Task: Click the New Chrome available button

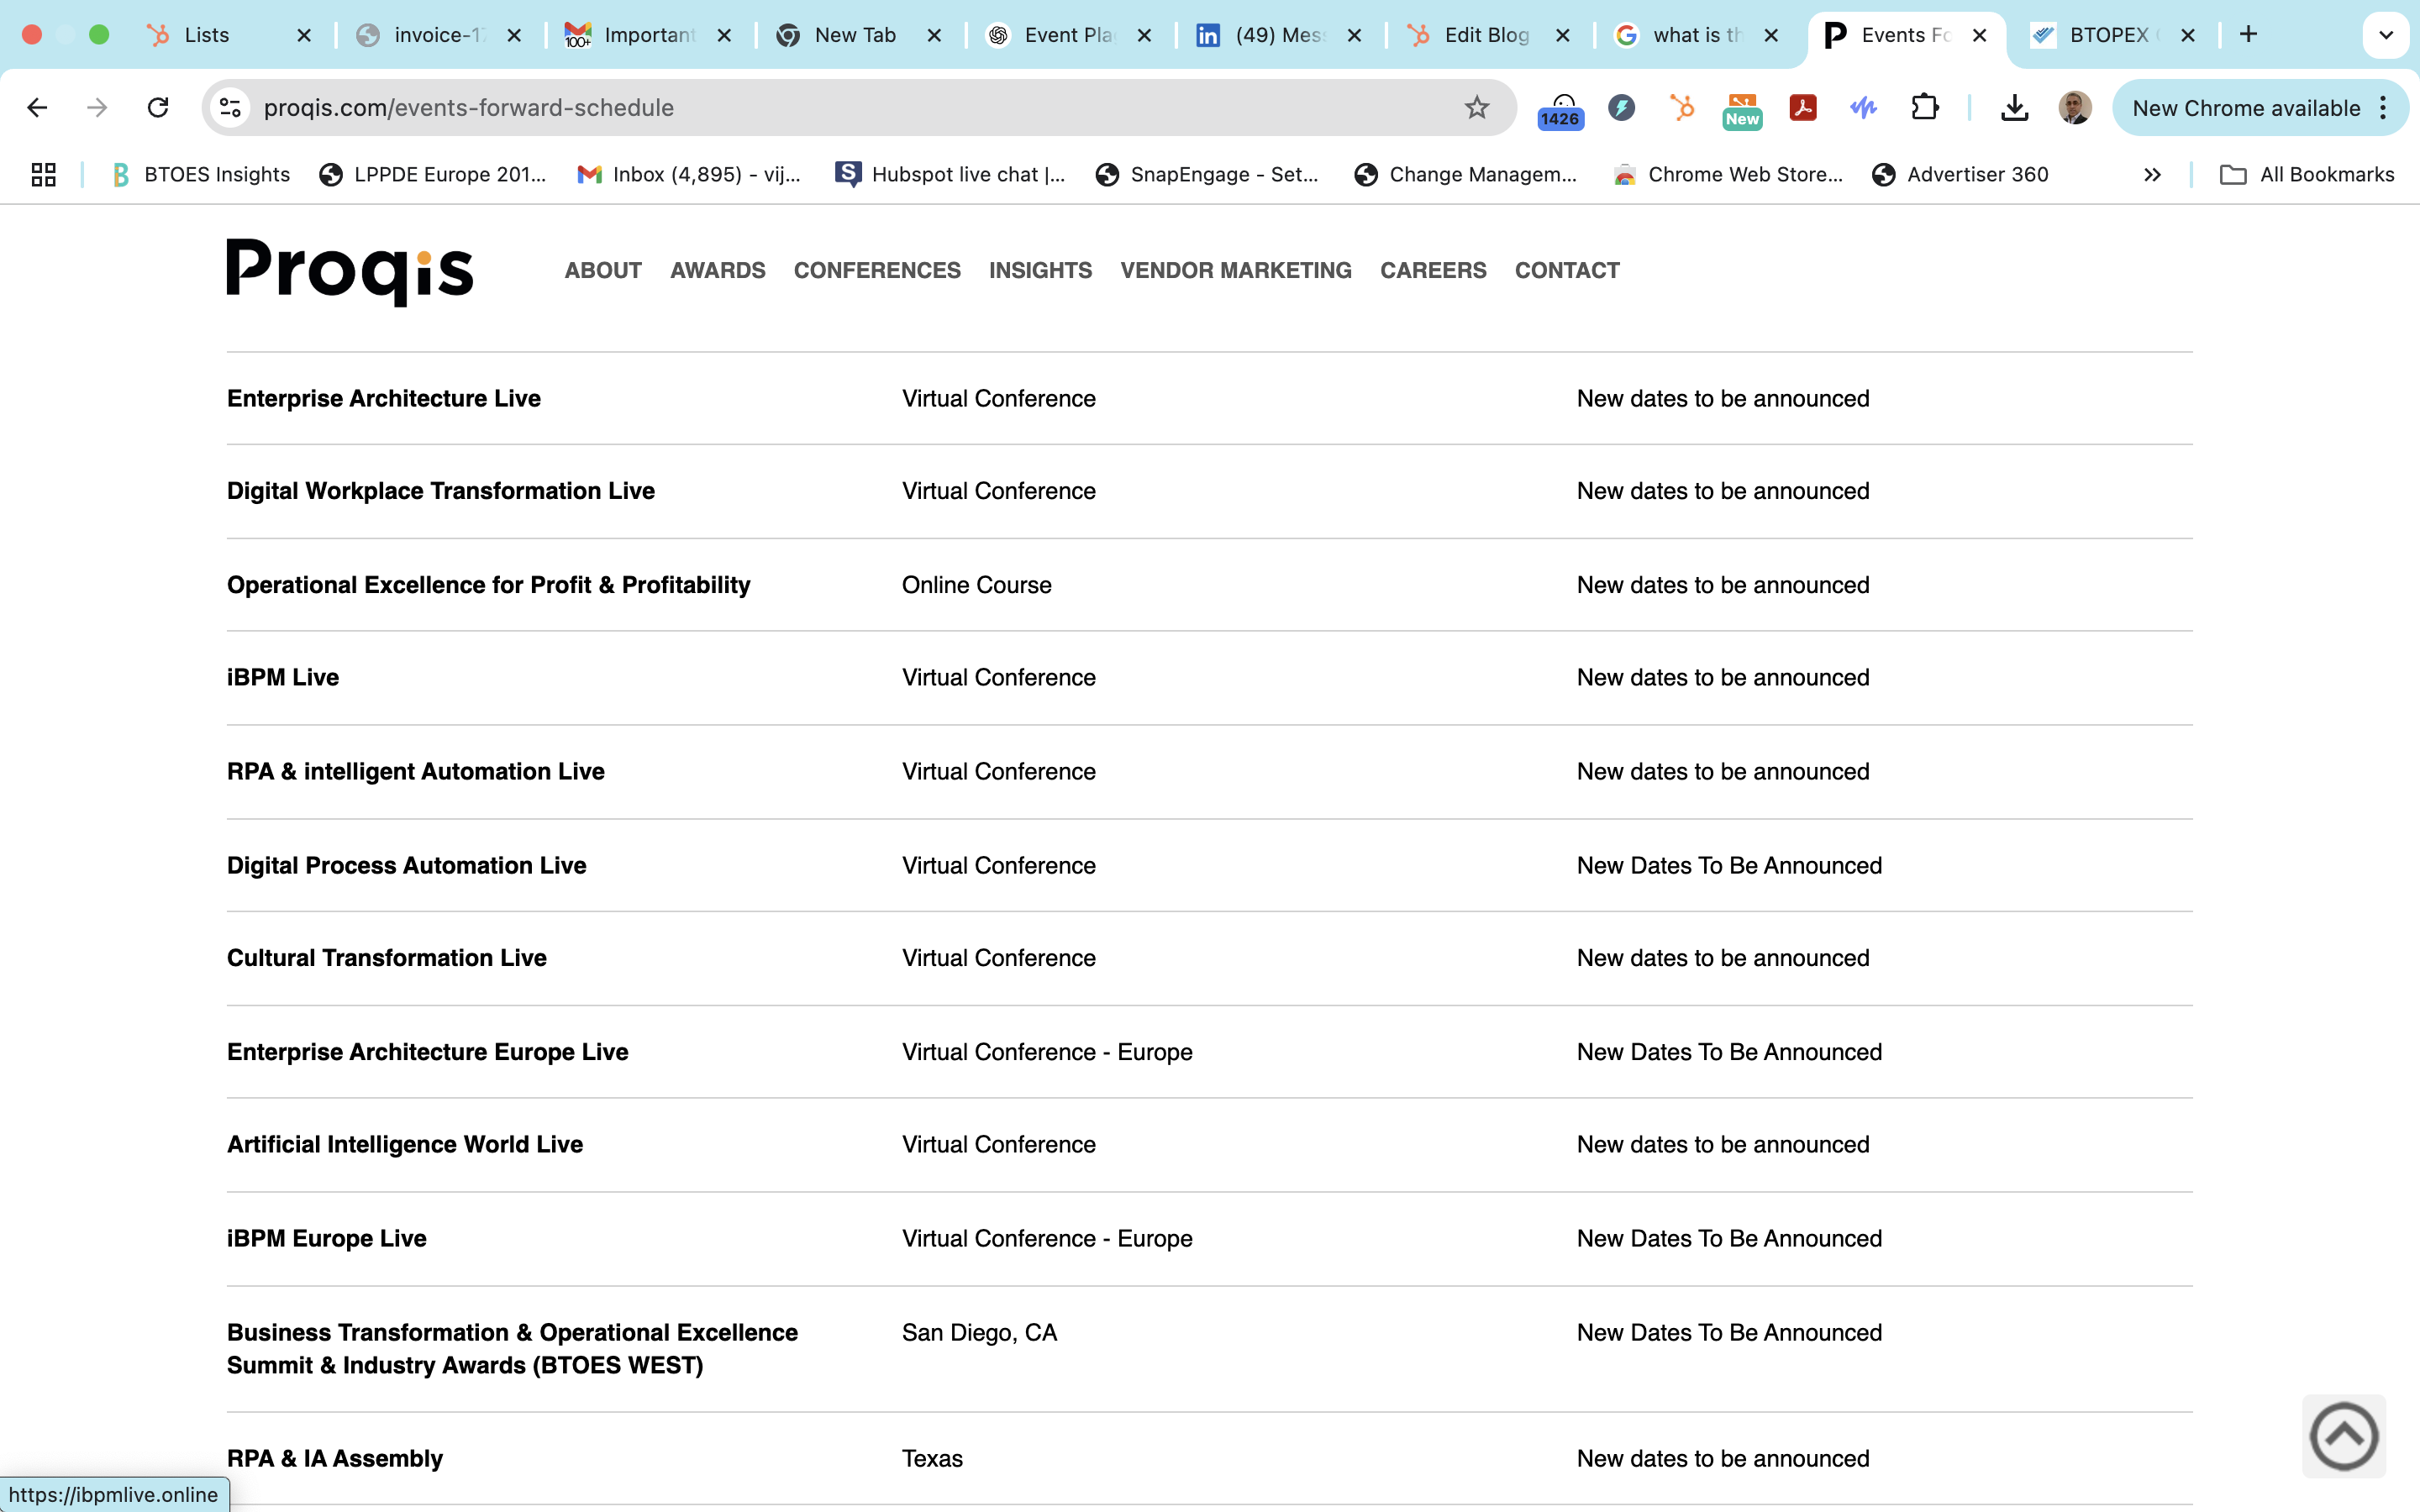Action: tap(2245, 108)
